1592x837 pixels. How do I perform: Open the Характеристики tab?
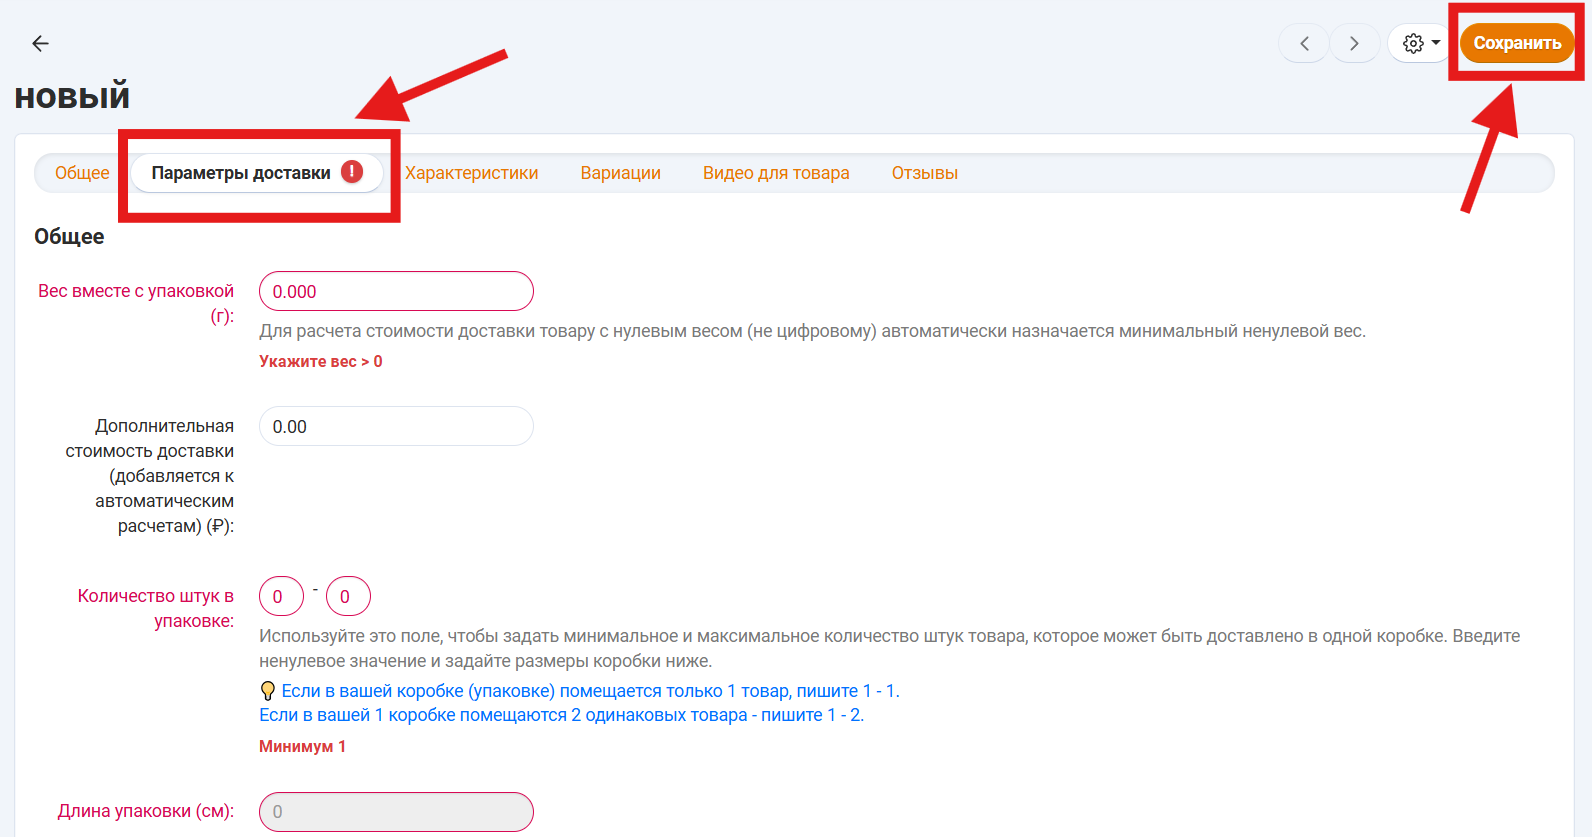[471, 173]
